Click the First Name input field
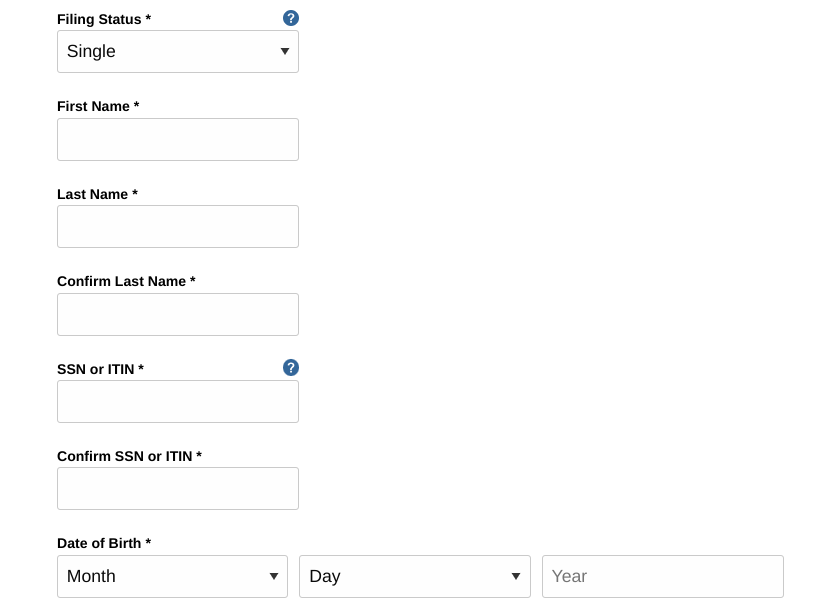 tap(178, 139)
